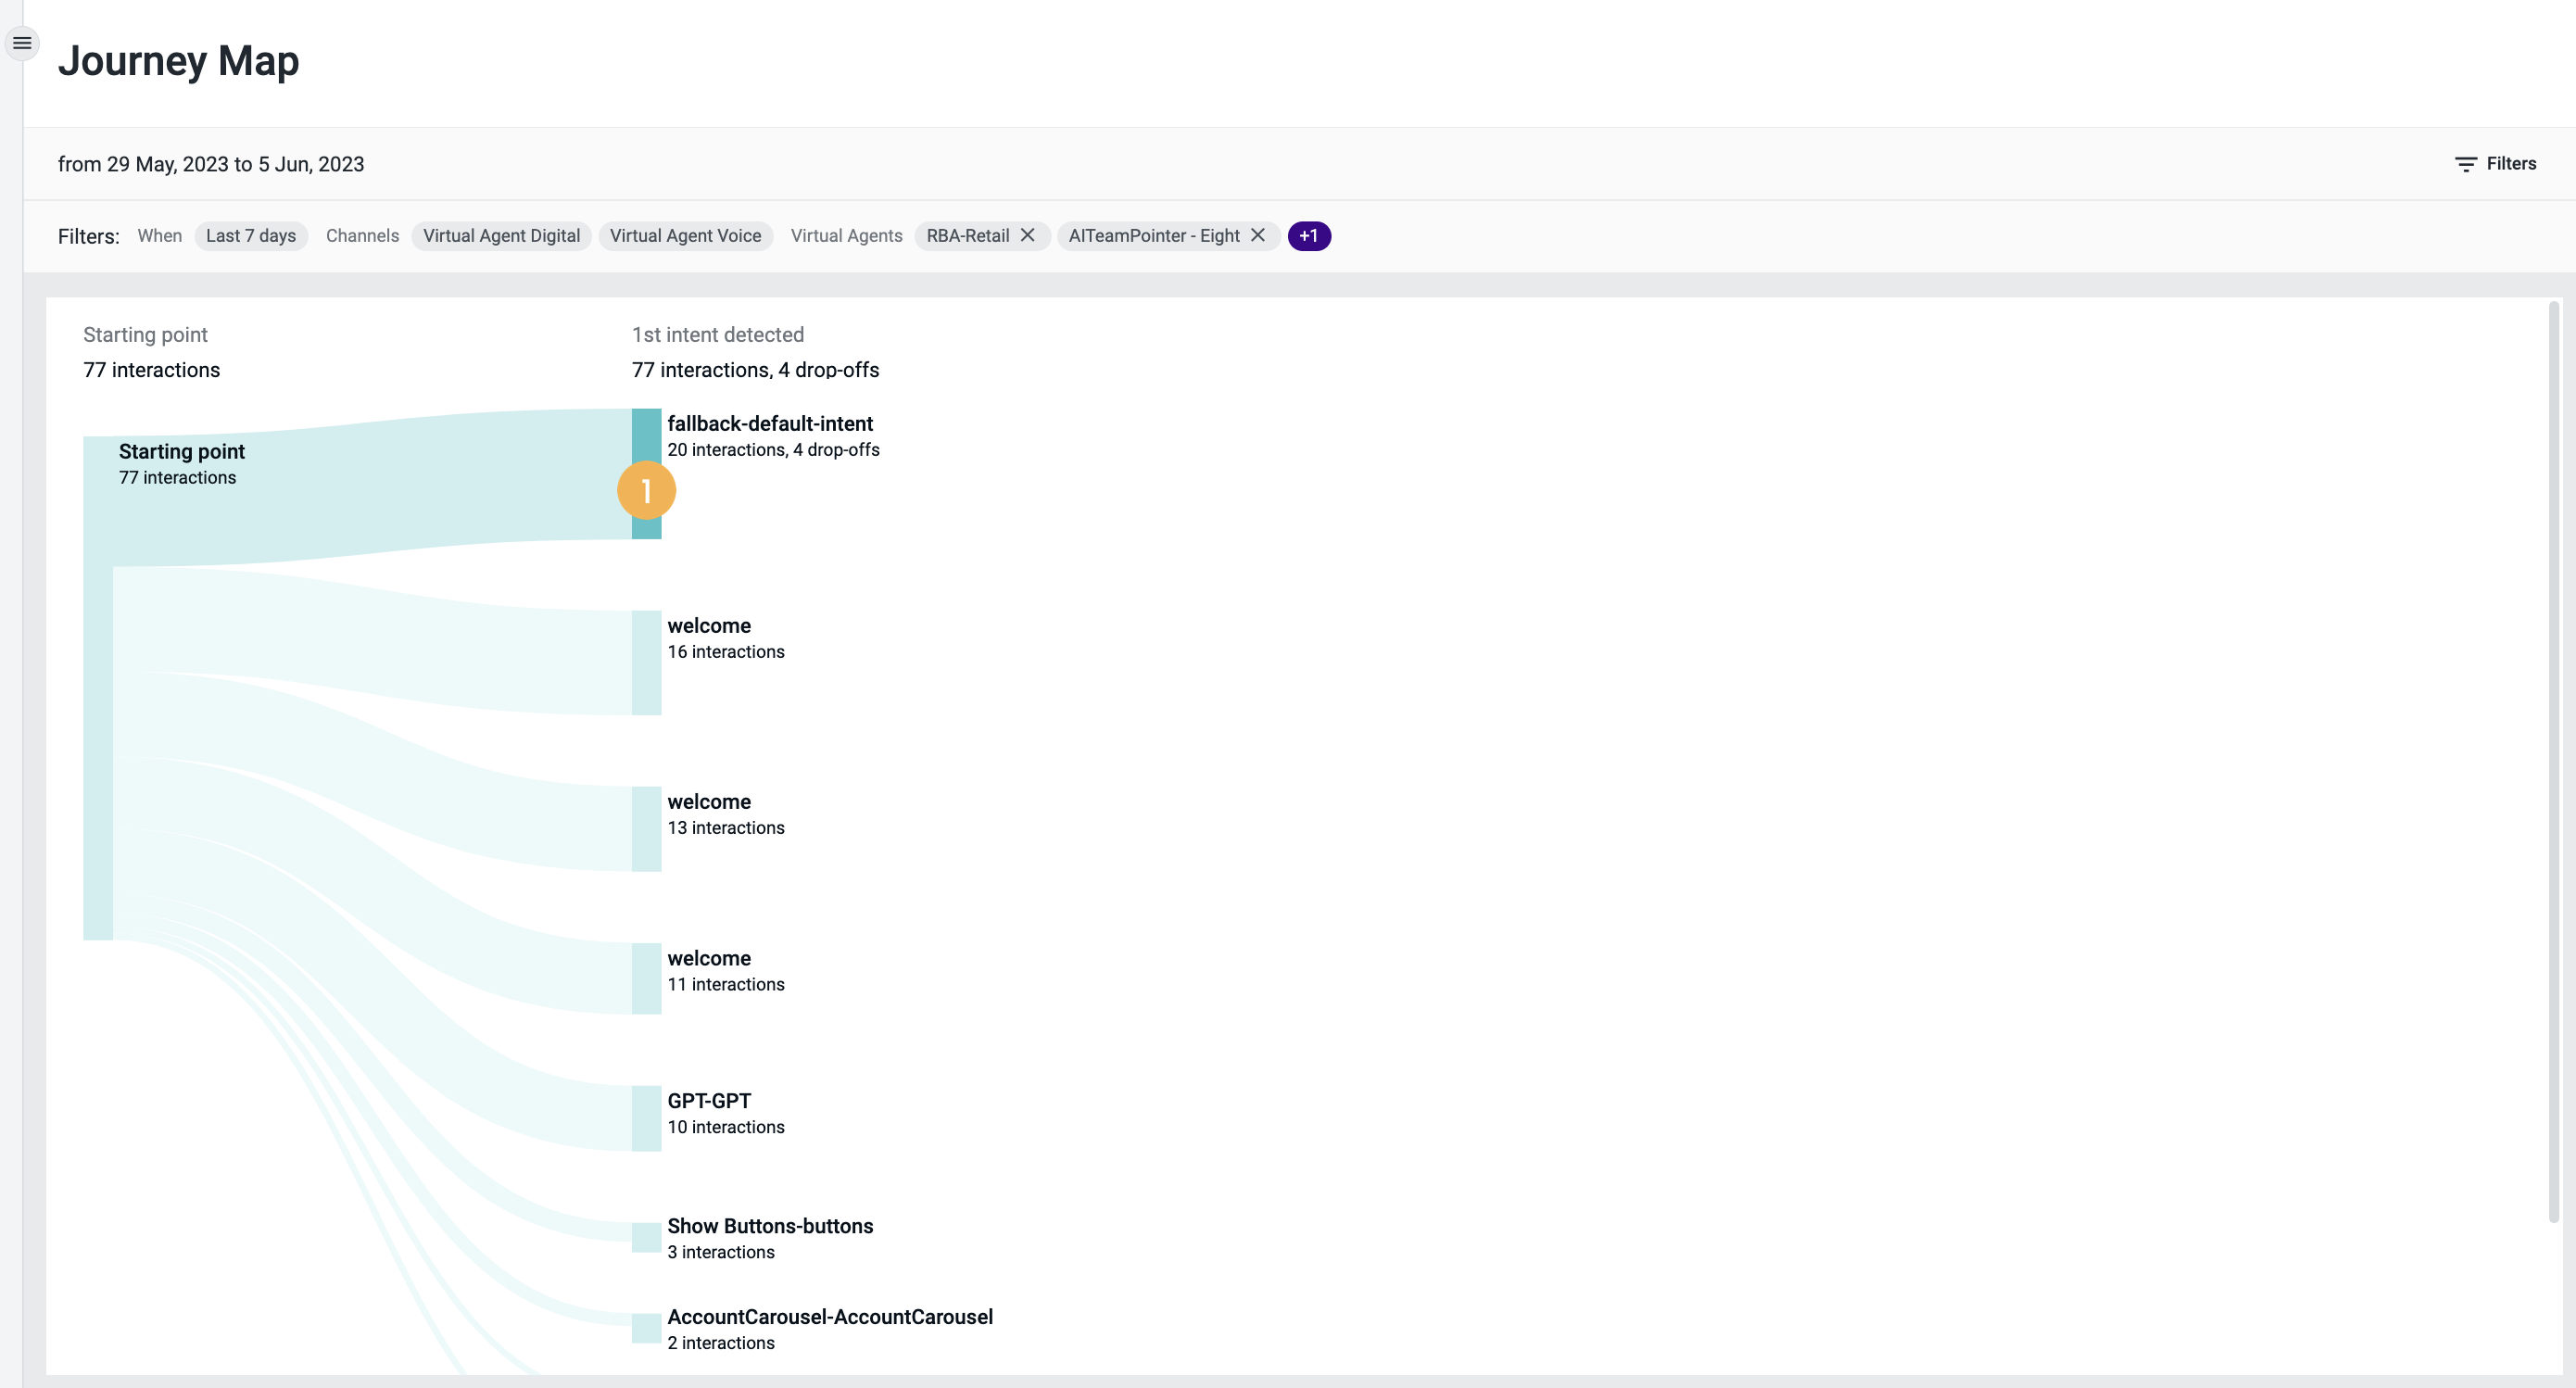Click the vertical scrollbar of the journey map

(2553, 760)
